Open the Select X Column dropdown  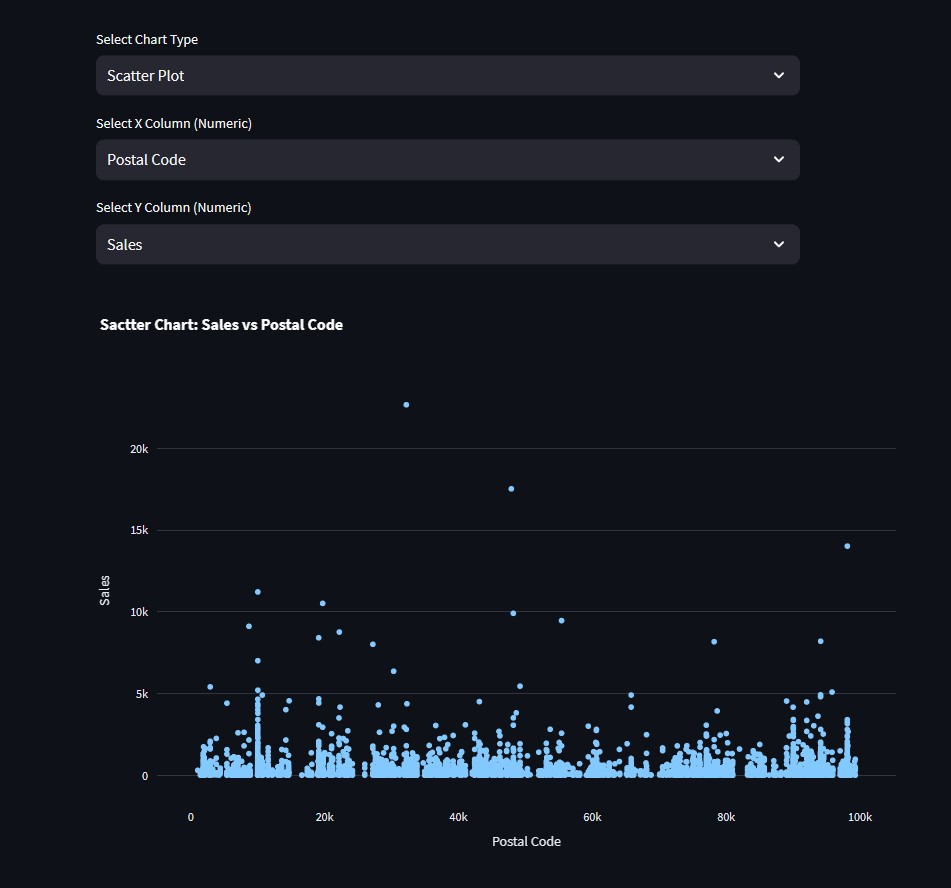pos(447,159)
